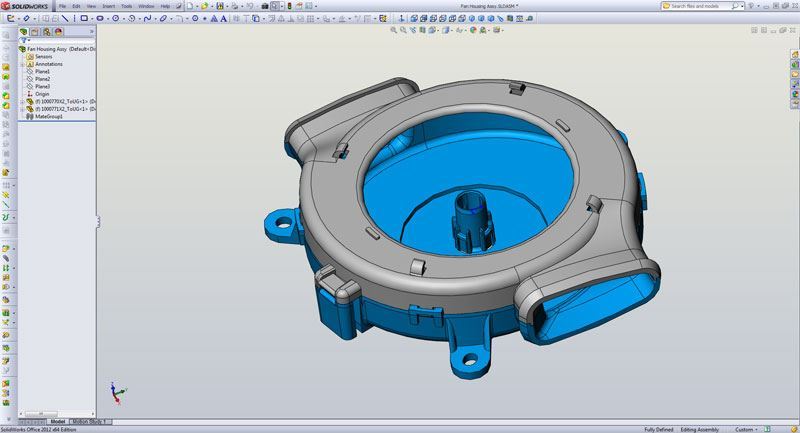Expand the Annotations tree node

coord(22,64)
